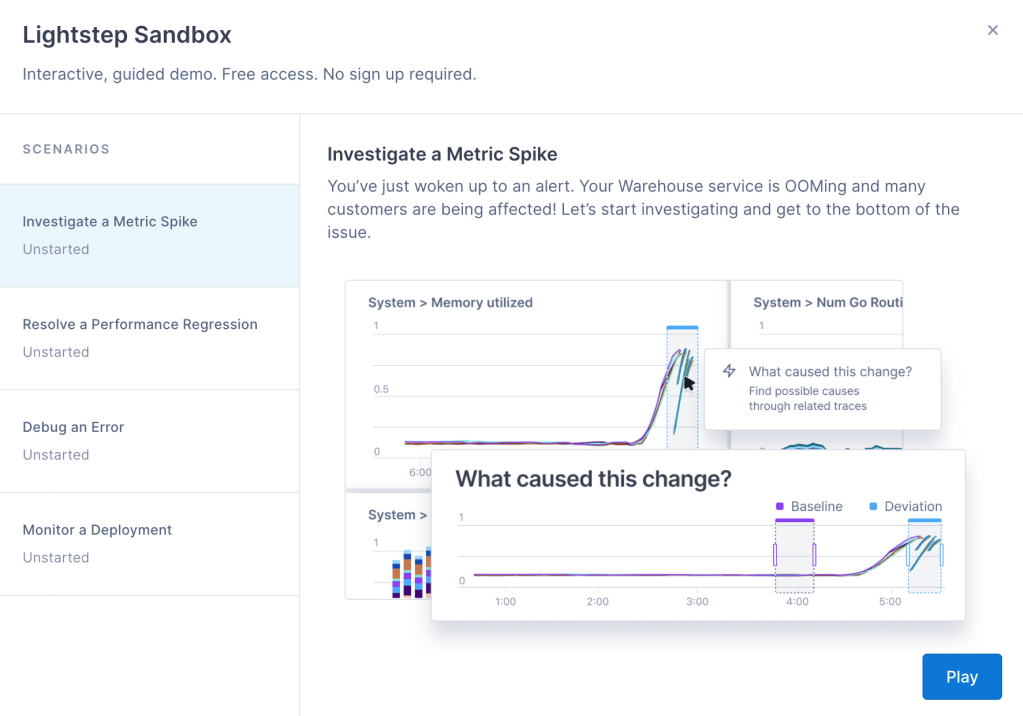Click the large 'What caused this change?' heading

point(593,479)
